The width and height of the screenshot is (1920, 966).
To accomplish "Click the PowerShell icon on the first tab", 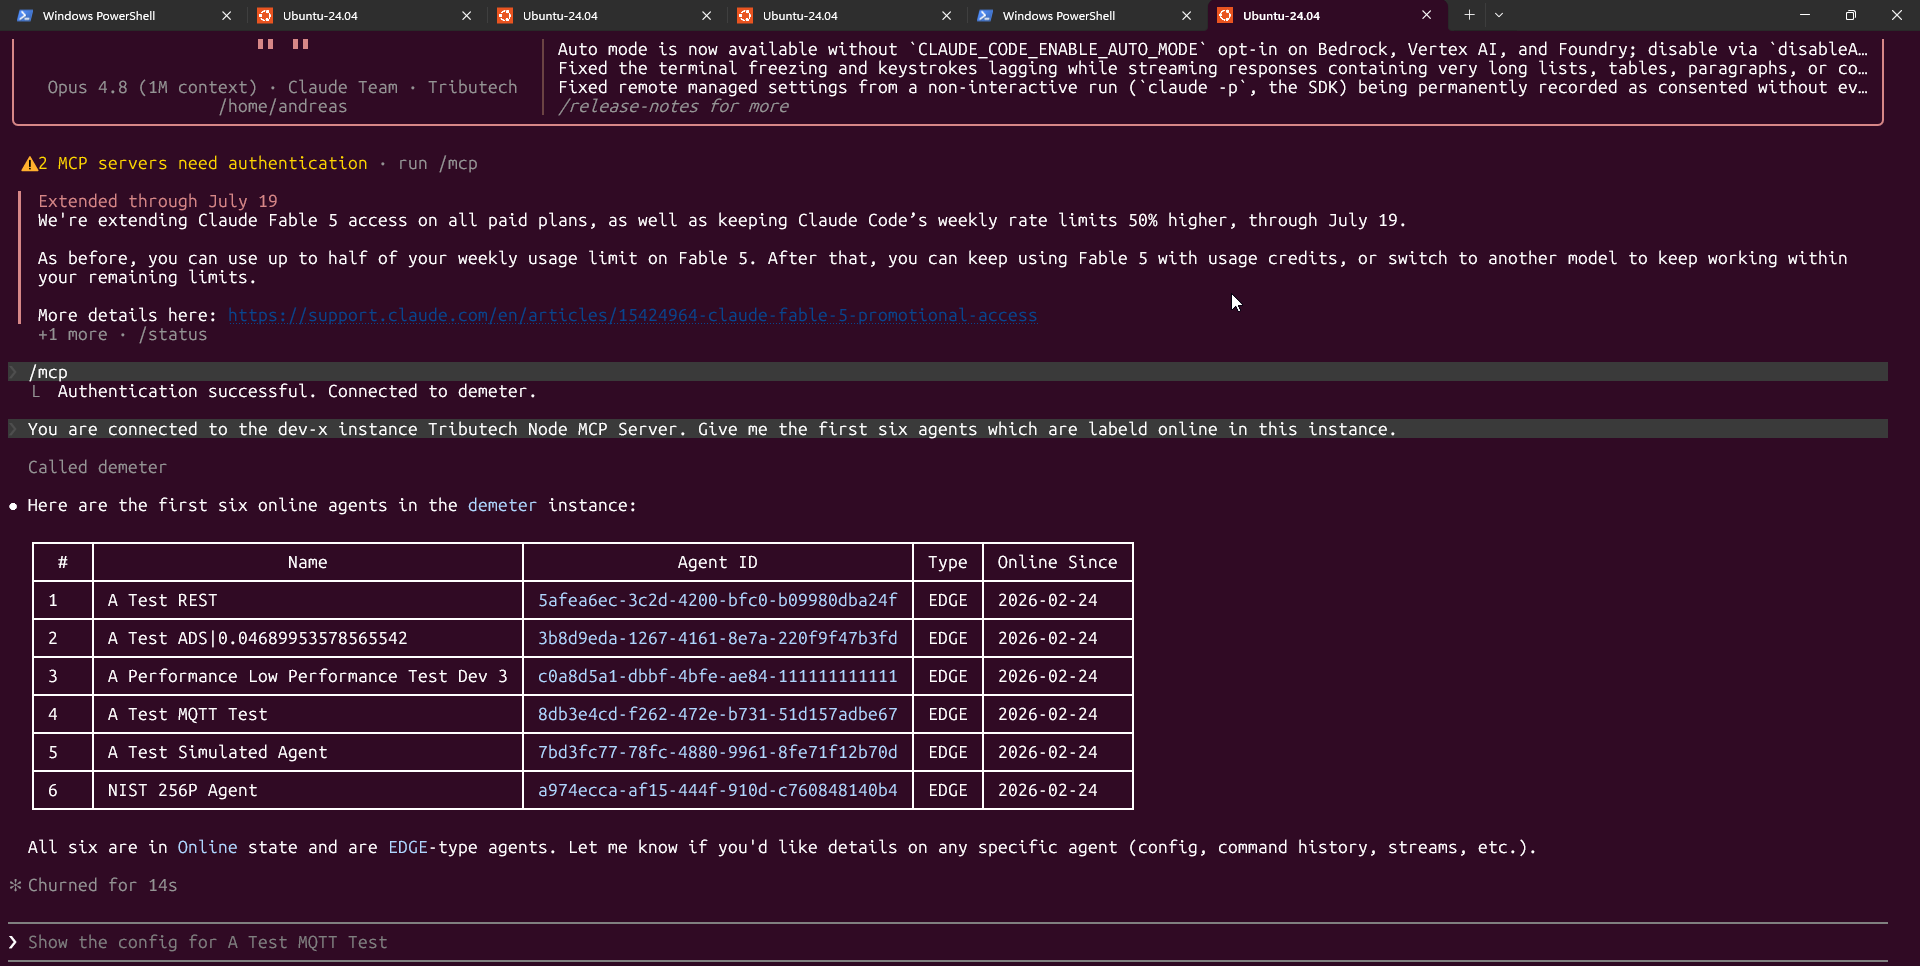I will point(25,15).
